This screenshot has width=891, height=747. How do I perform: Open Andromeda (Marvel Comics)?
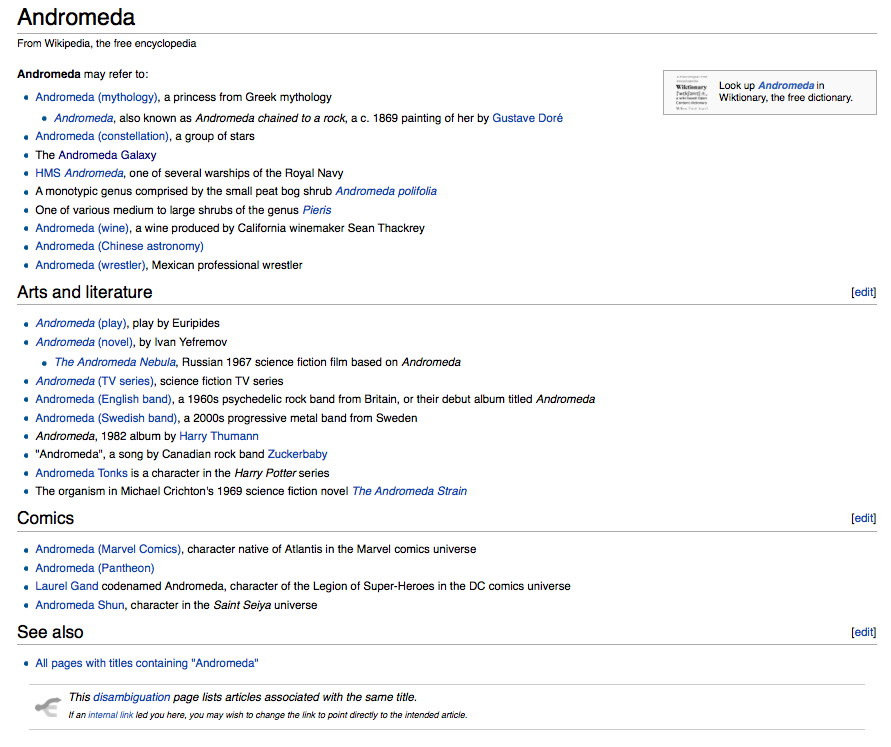tap(108, 549)
